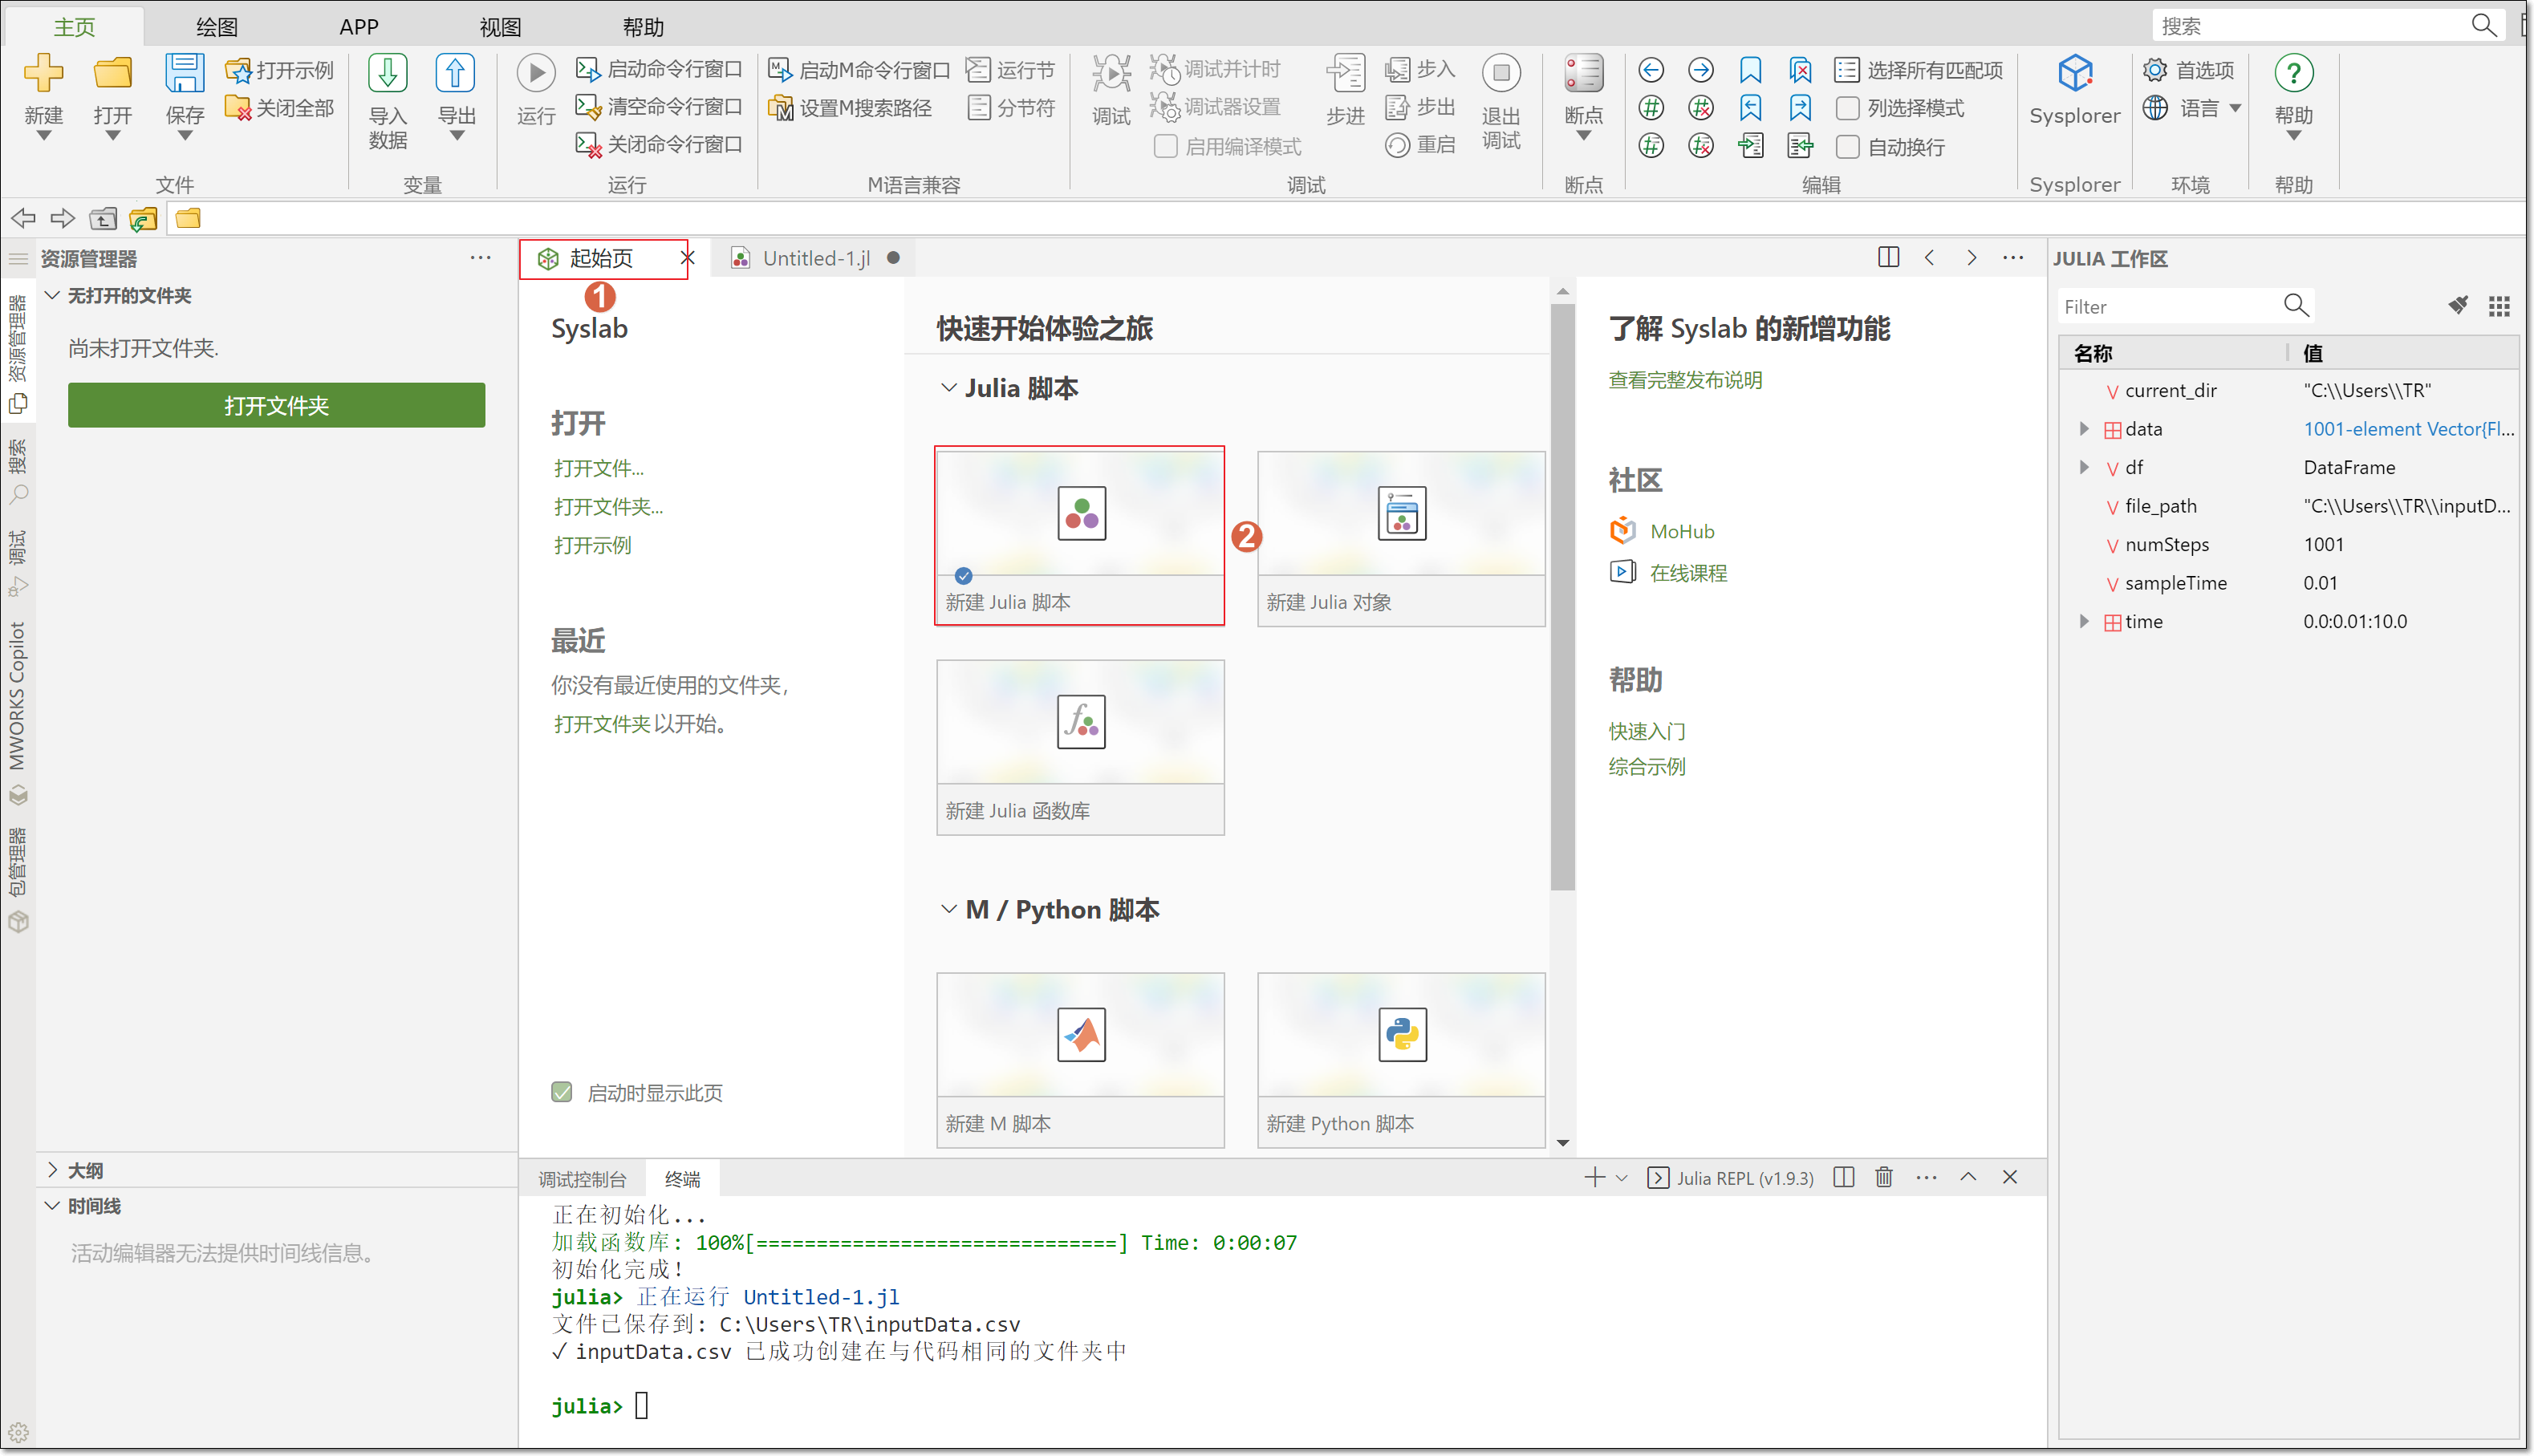2534x1456 pixels.
Task: Click the split editor icon in tab bar
Action: pyautogui.click(x=1888, y=257)
